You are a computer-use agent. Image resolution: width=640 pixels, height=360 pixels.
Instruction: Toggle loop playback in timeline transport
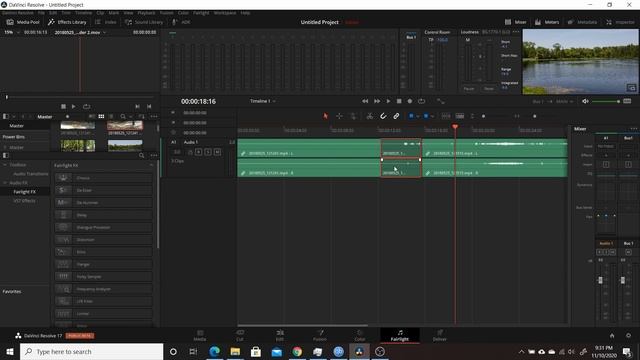(422, 101)
